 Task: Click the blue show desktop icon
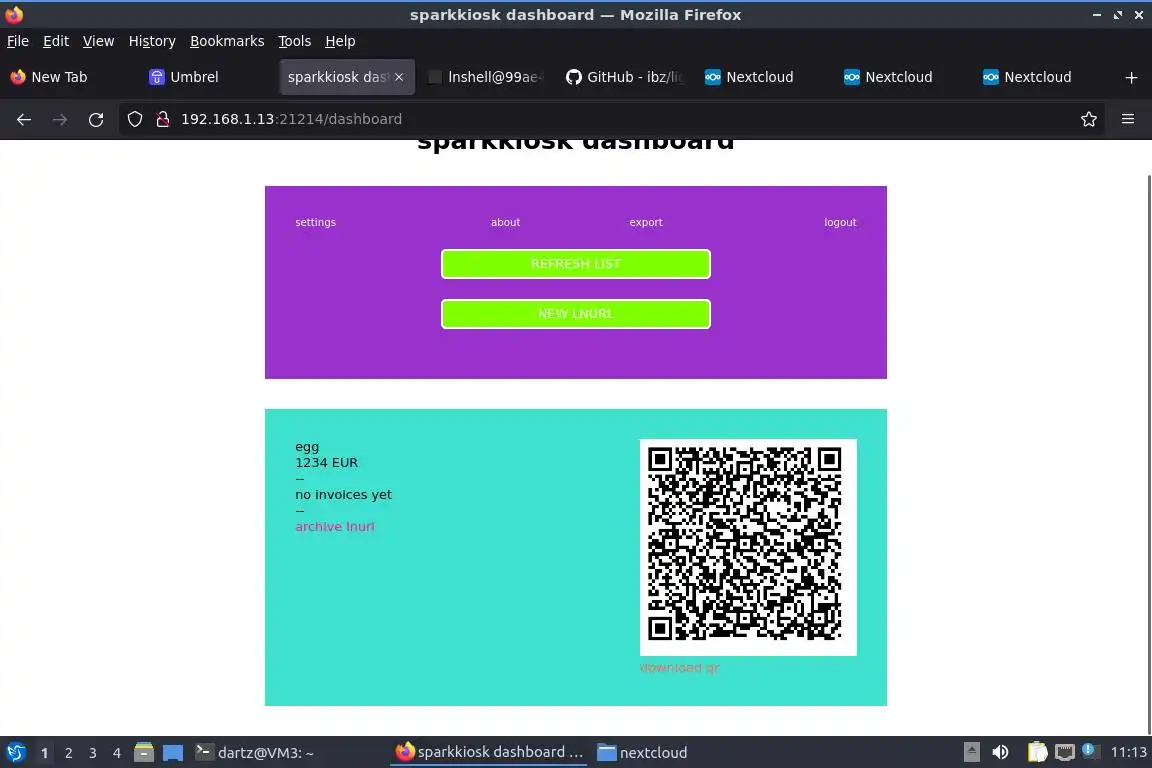click(x=173, y=753)
